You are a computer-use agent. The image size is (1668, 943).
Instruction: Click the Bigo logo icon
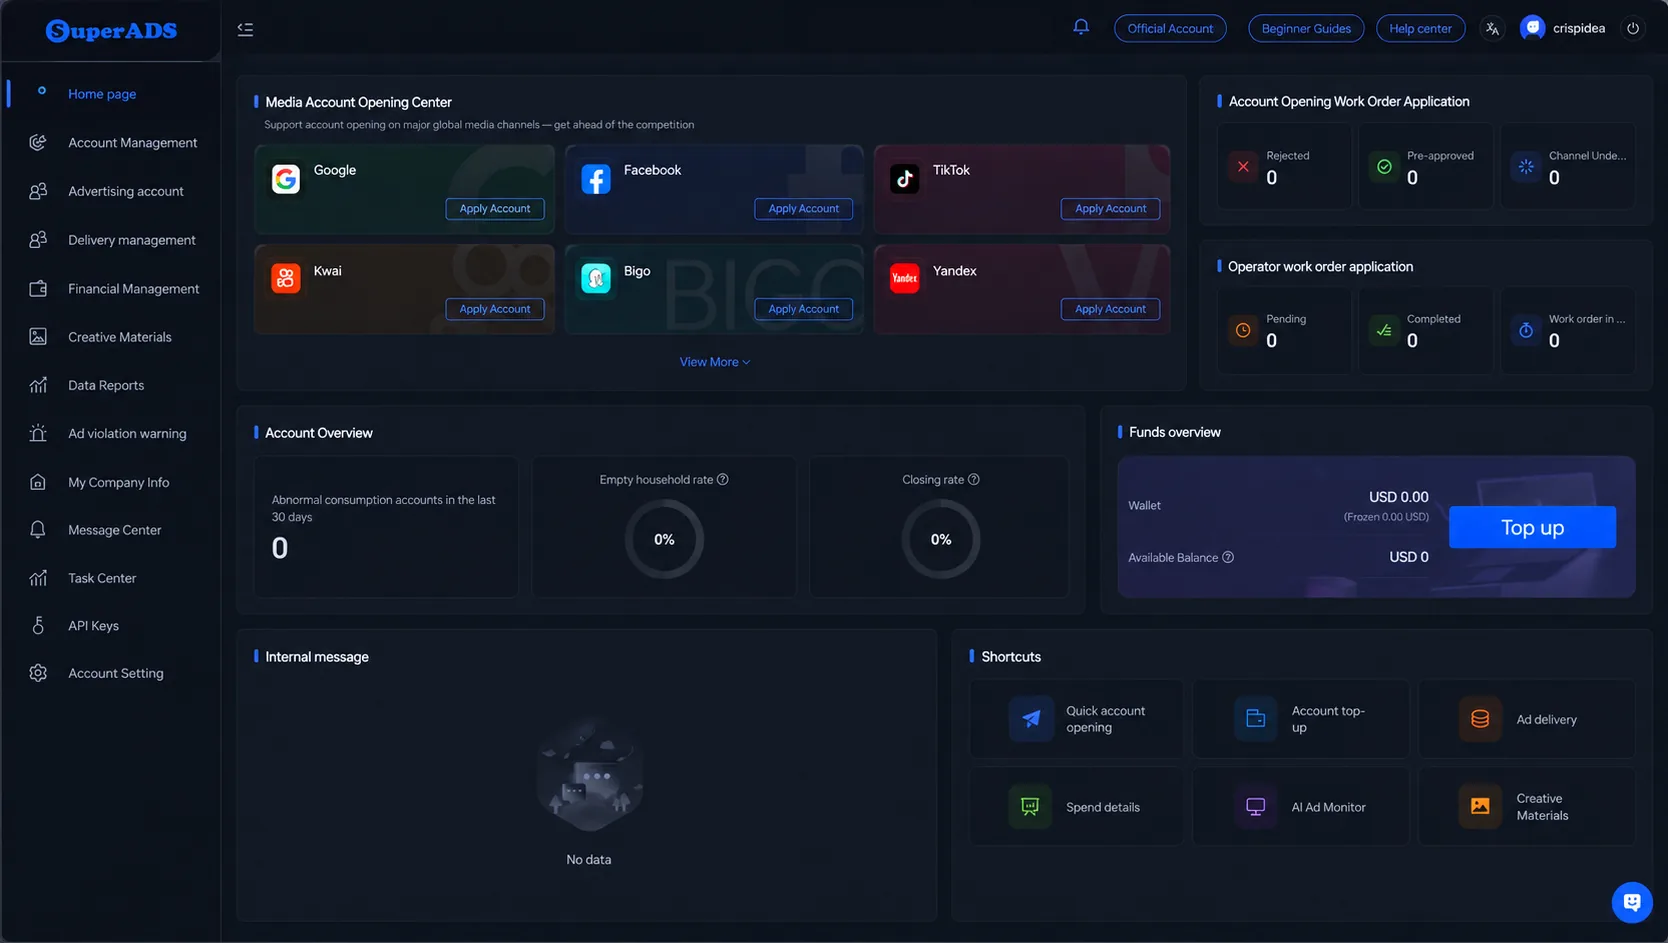point(596,278)
